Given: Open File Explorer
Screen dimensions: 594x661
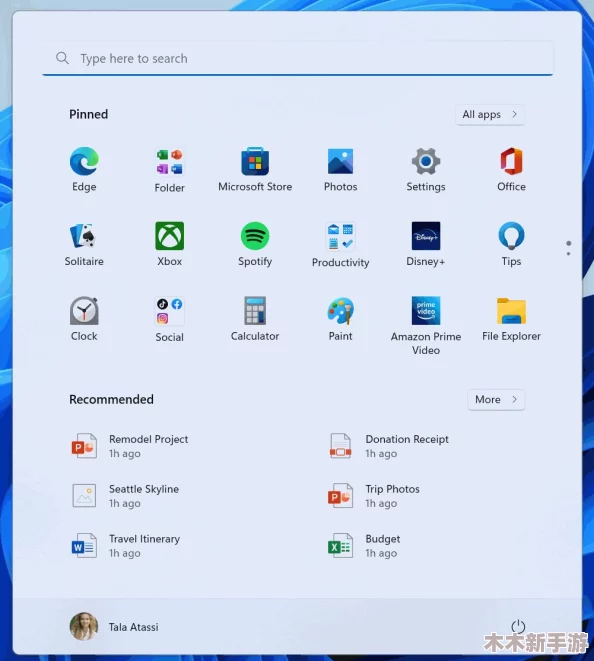Looking at the screenshot, I should click(511, 311).
